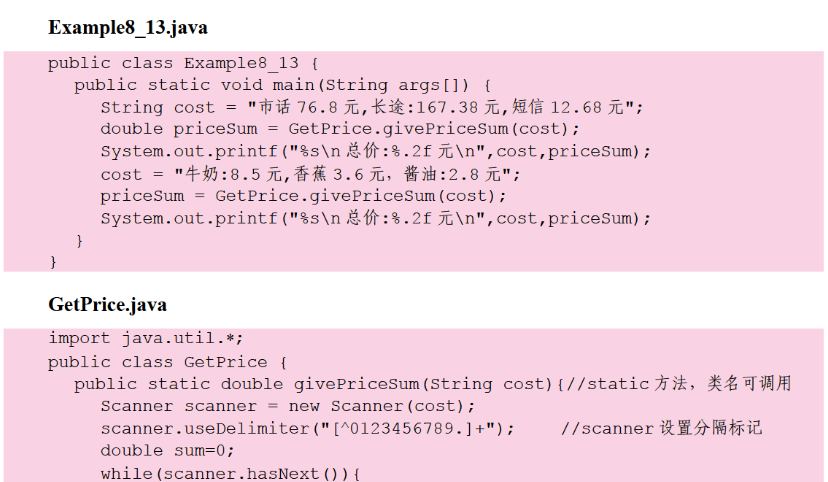Click the 'while(scanner.hasNext())' line
This screenshot has height=482, width=828.
[x=230, y=473]
